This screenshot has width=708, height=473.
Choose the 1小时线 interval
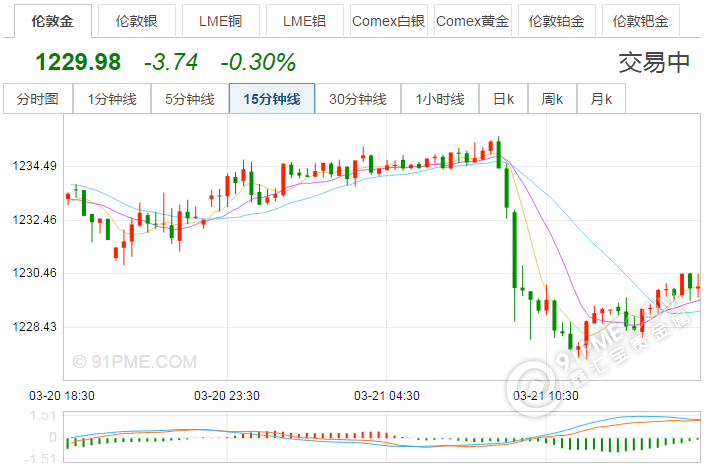440,98
